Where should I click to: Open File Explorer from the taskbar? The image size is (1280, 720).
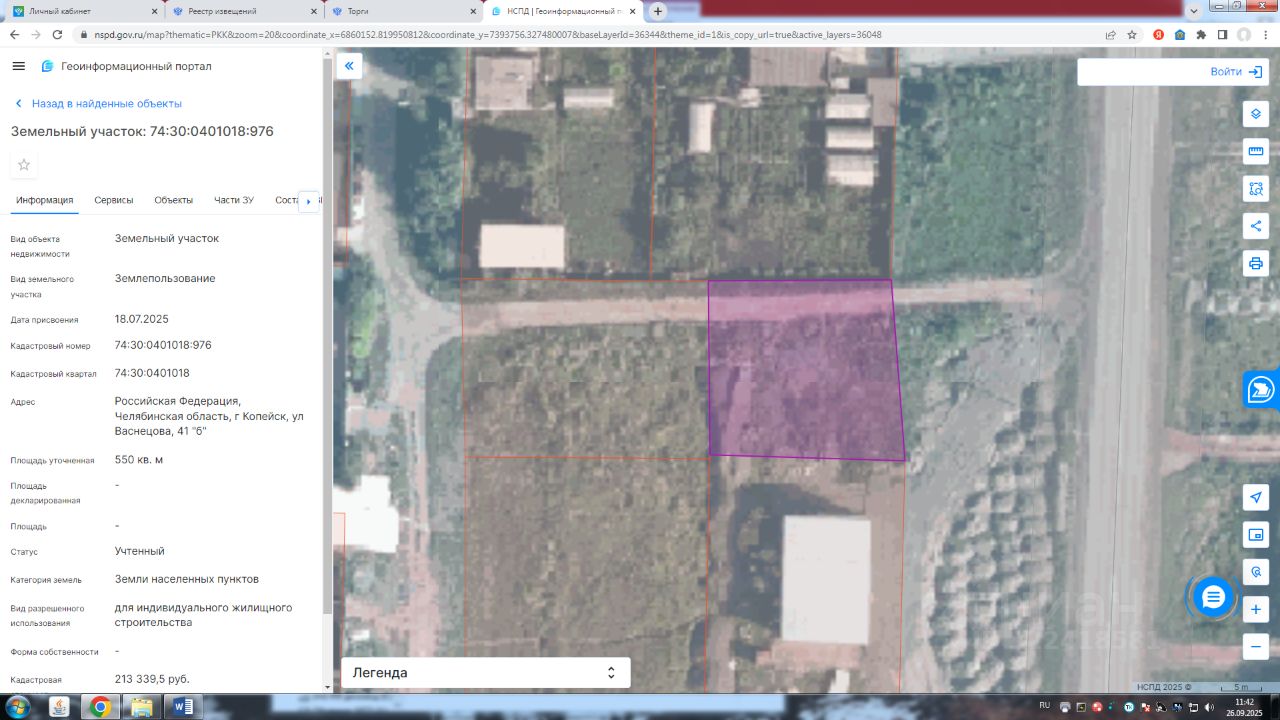click(142, 707)
